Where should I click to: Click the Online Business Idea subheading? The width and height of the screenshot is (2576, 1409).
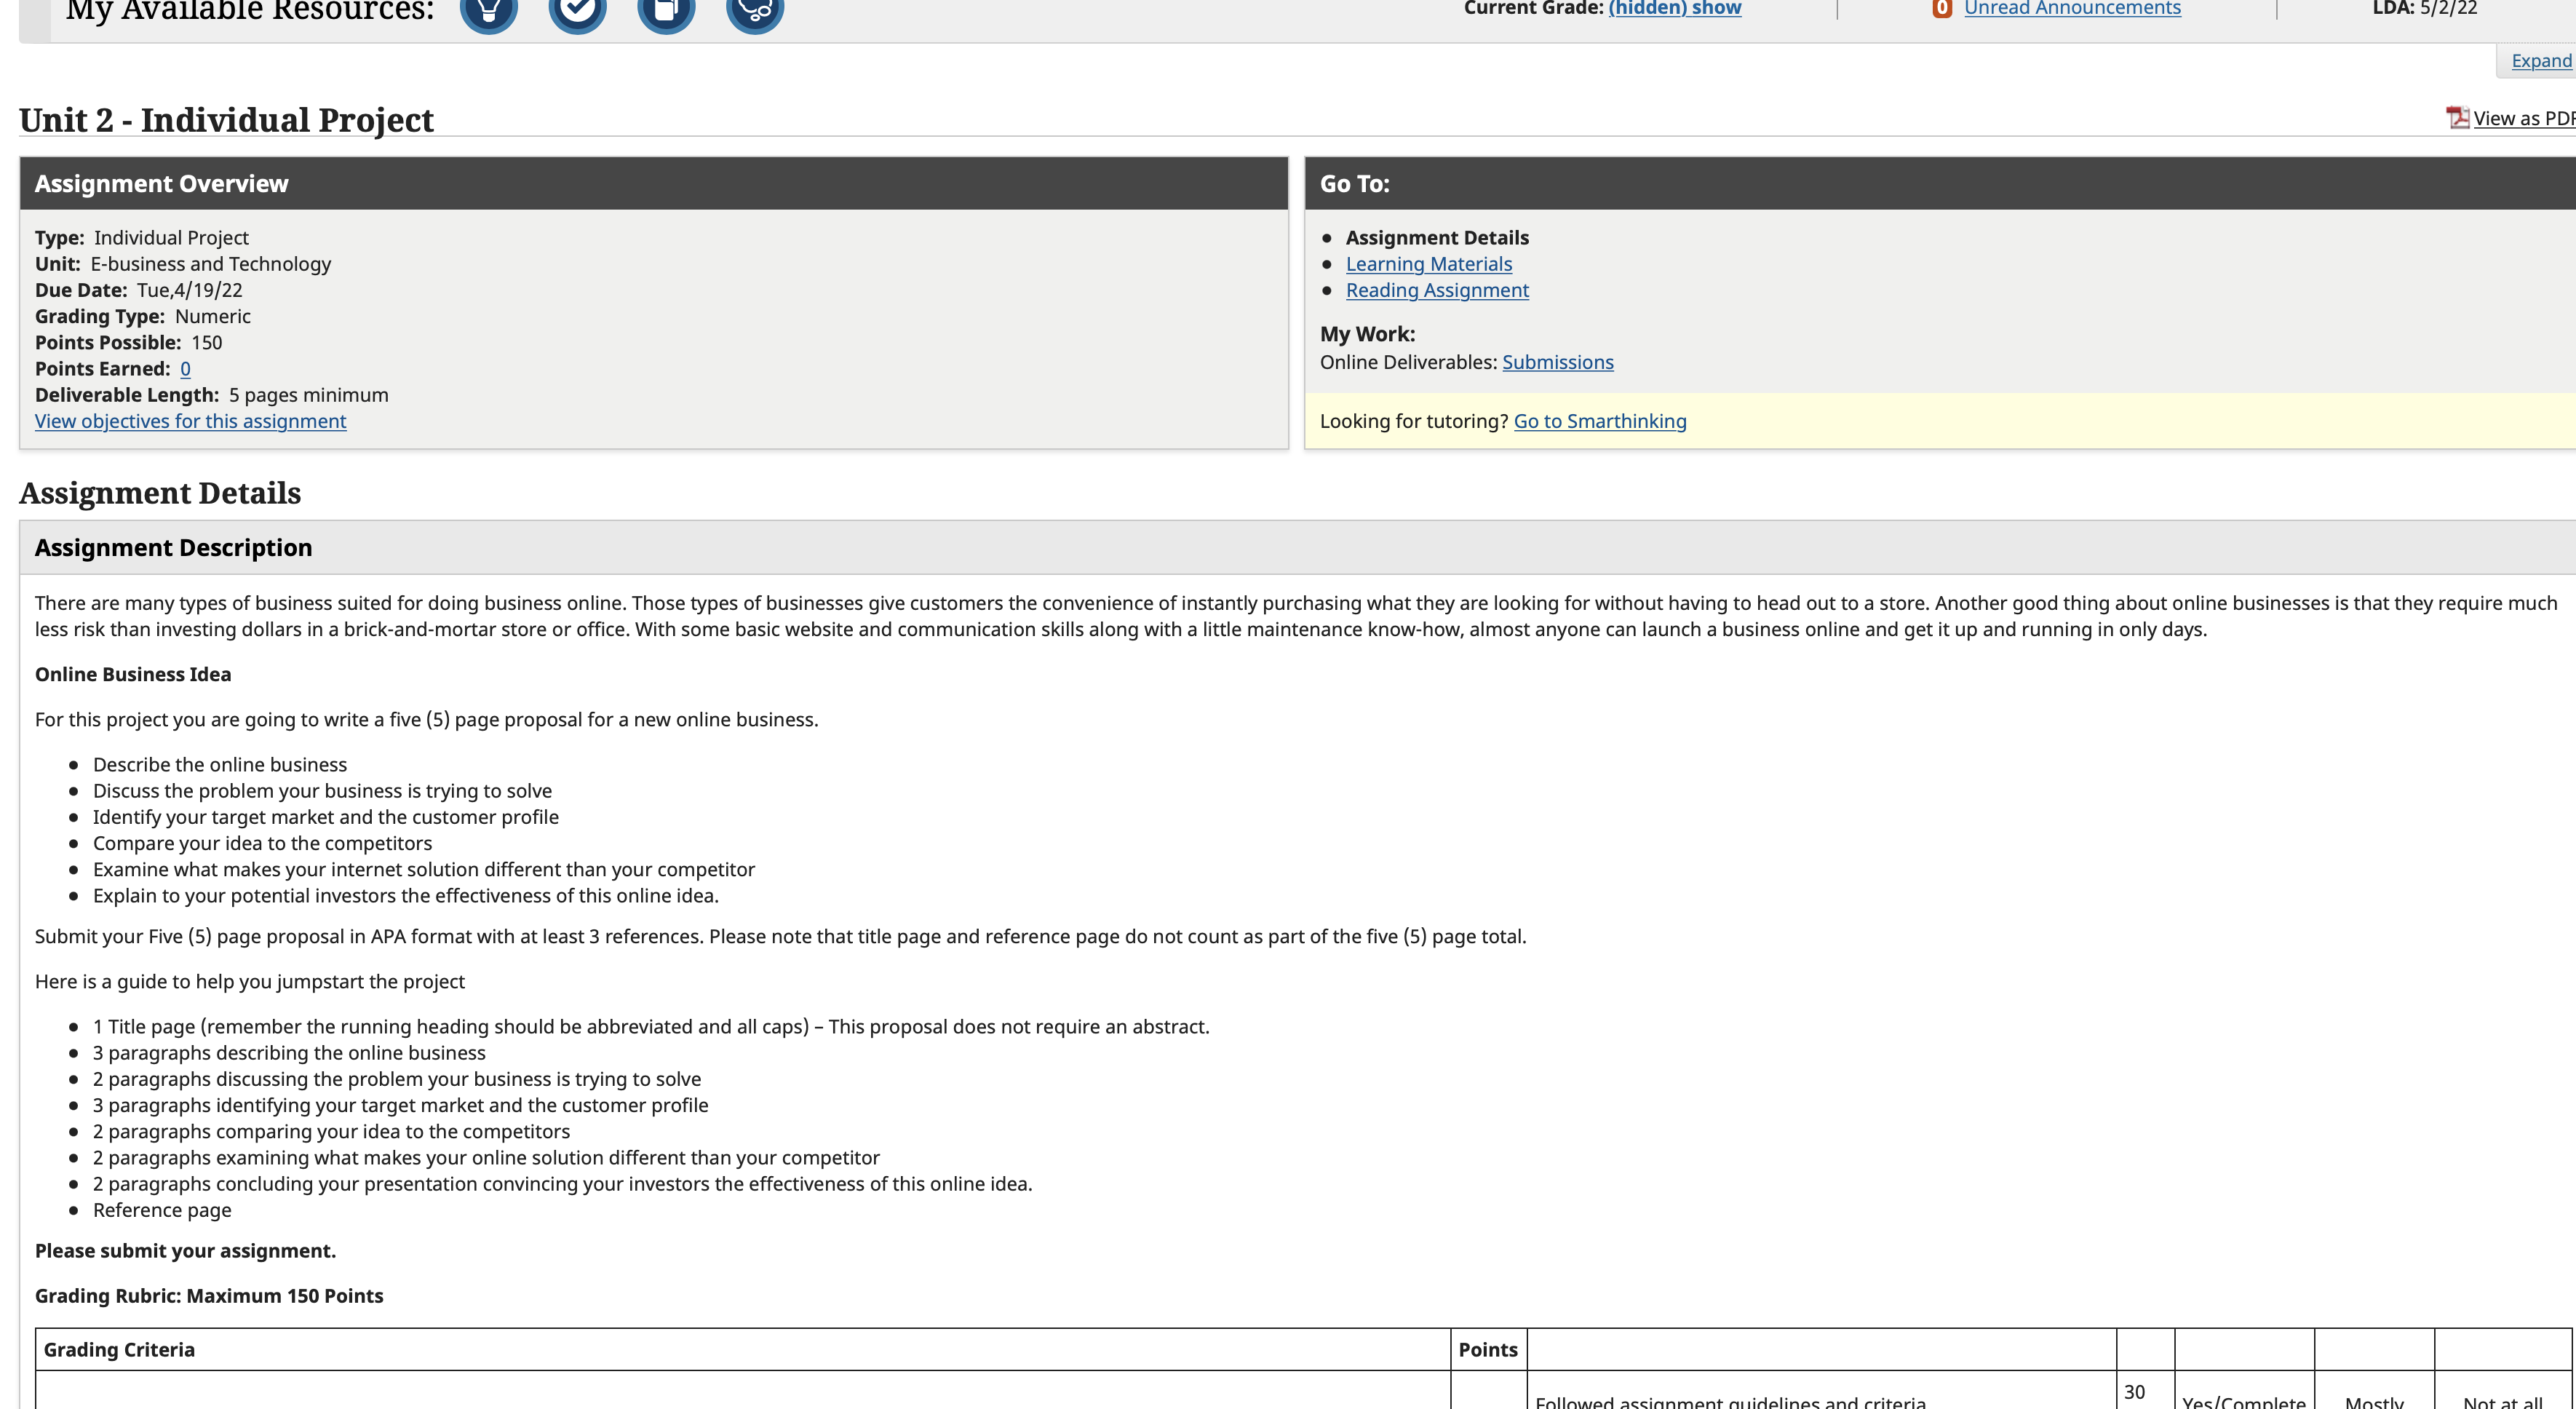coord(133,675)
